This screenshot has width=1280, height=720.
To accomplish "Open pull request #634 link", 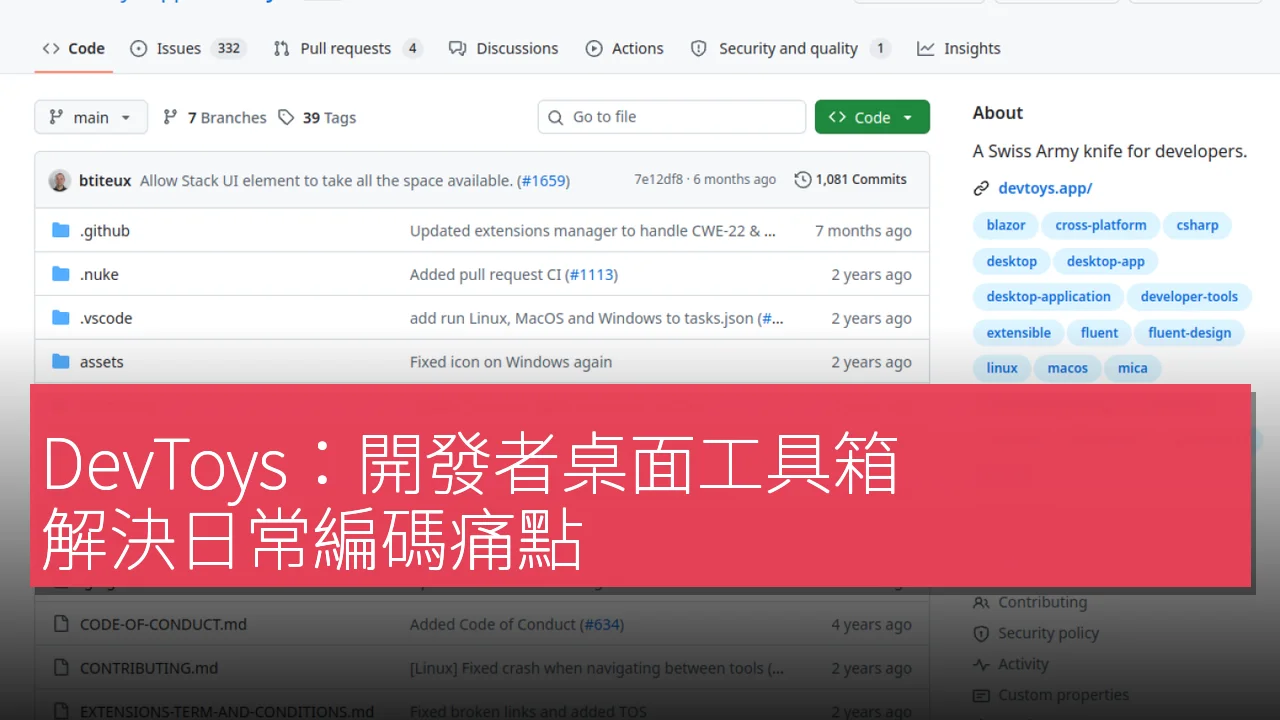I will click(x=601, y=624).
